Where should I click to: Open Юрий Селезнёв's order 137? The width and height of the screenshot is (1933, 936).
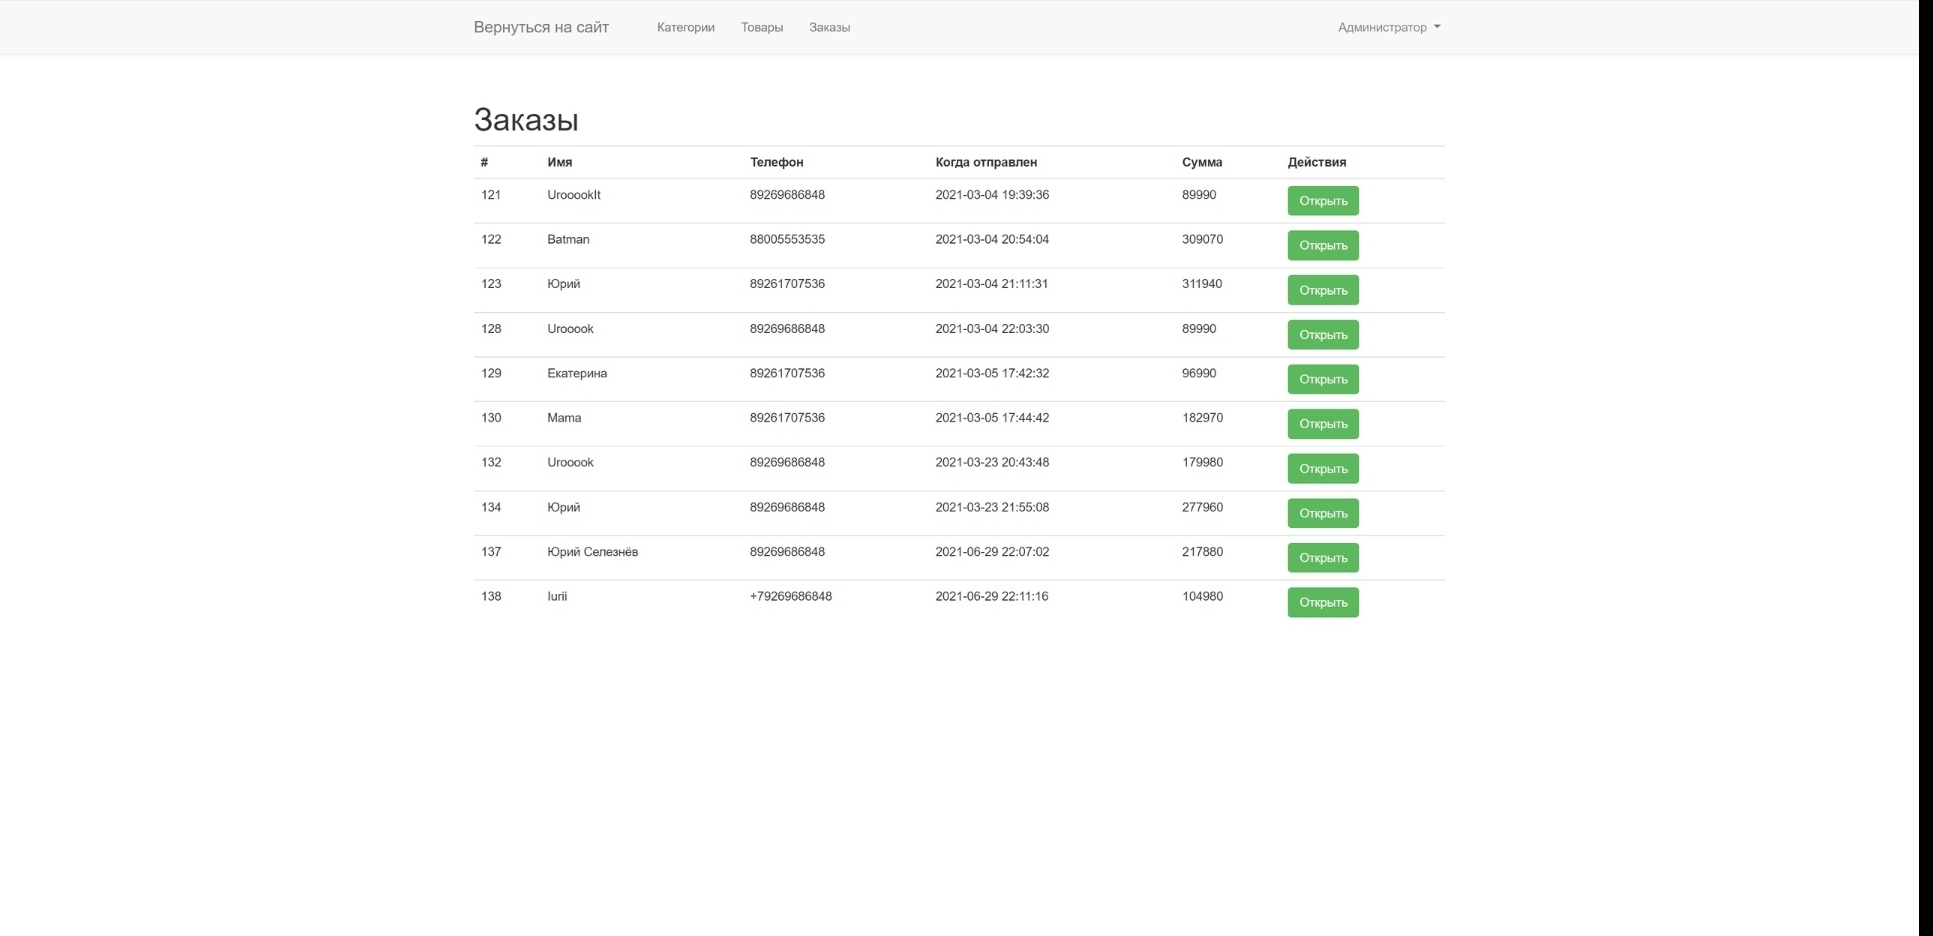tap(1323, 558)
